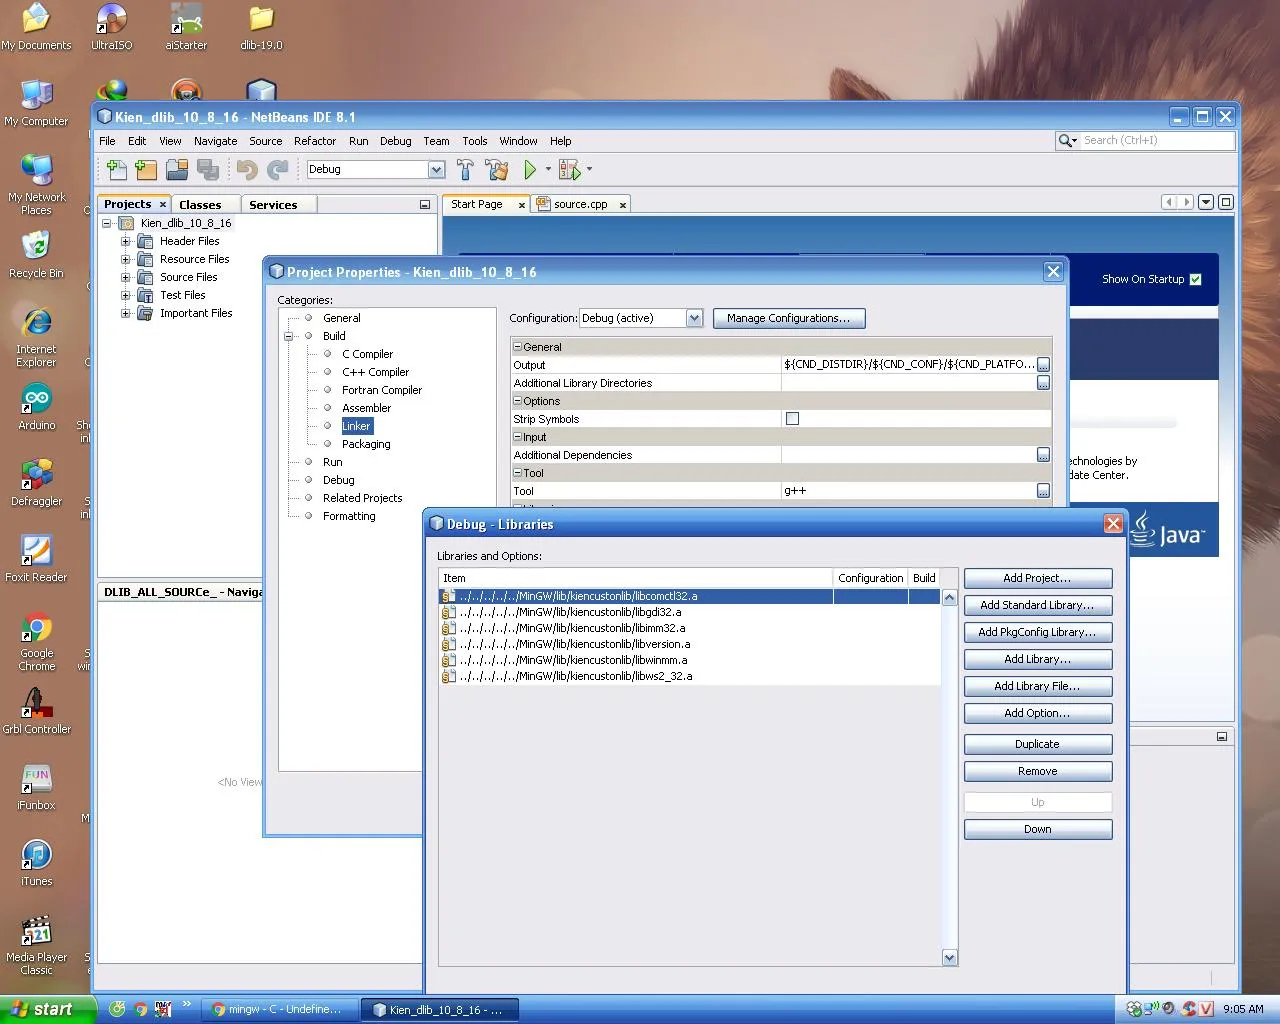
Task: Uncheck the Show On Startup checkbox
Action: pyautogui.click(x=1195, y=280)
